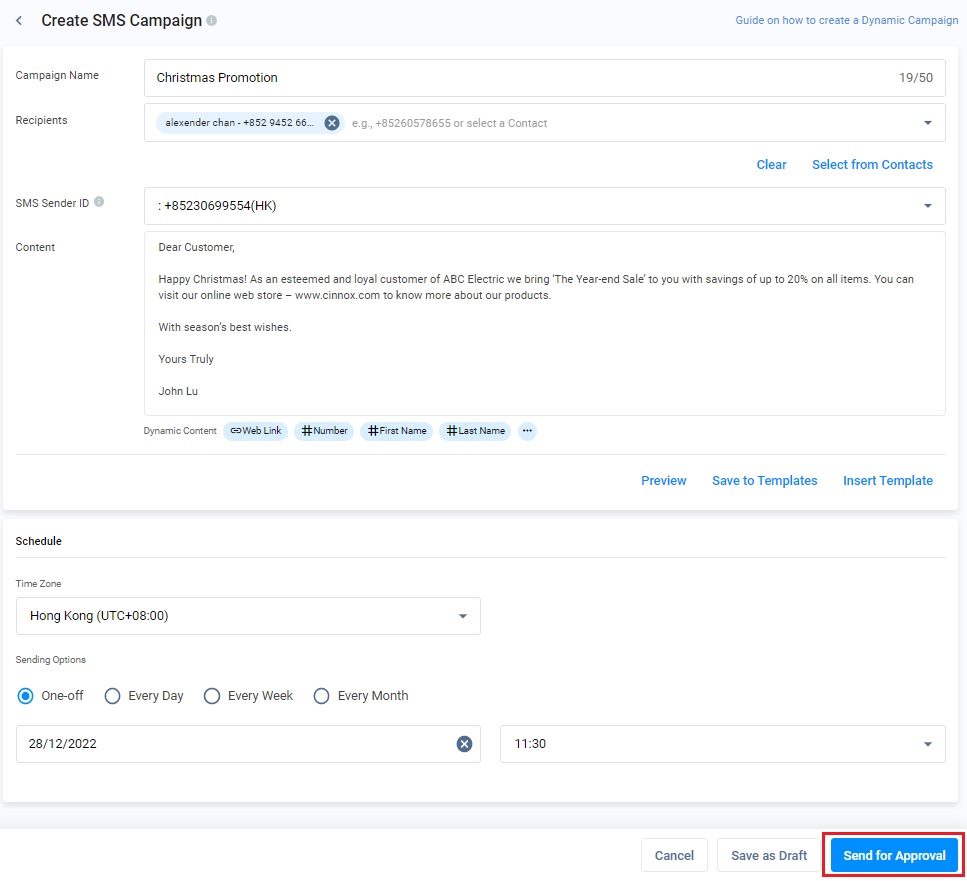Click Save to Templates
Screen dimensions: 967x881
click(x=764, y=481)
